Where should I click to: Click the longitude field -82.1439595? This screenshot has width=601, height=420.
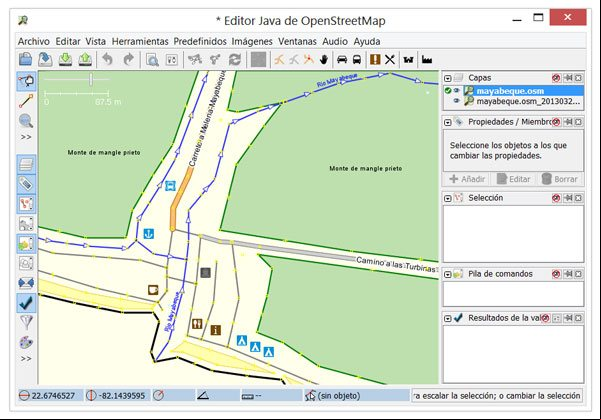[118, 395]
